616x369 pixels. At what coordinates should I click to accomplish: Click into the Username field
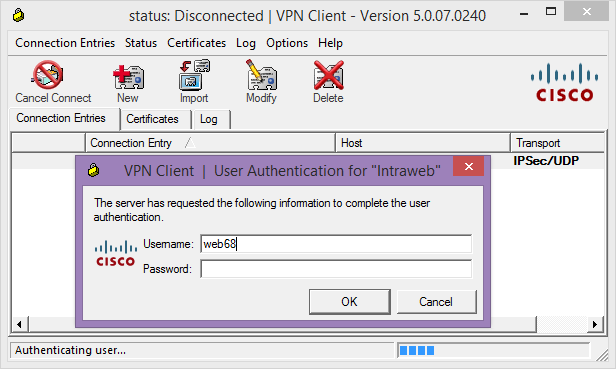tap(336, 244)
